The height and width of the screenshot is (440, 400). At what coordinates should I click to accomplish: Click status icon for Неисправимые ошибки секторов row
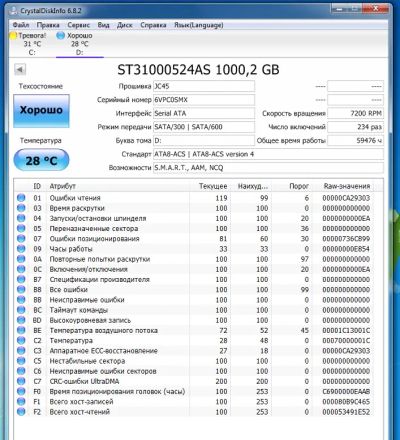tap(21, 371)
